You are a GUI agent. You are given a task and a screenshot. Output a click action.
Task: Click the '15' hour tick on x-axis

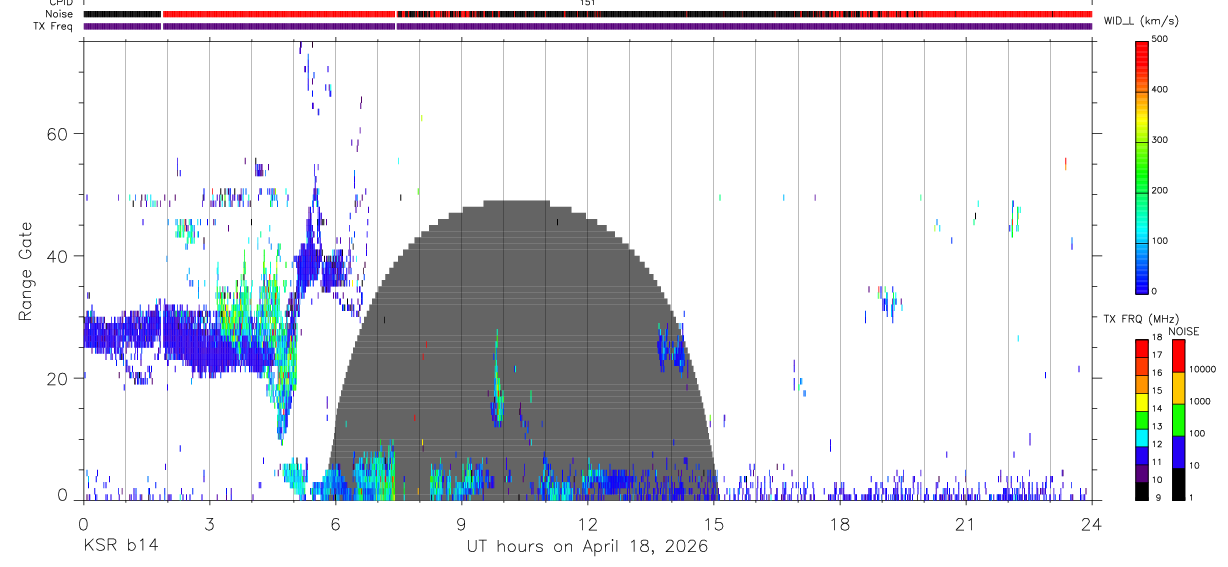[x=714, y=523]
